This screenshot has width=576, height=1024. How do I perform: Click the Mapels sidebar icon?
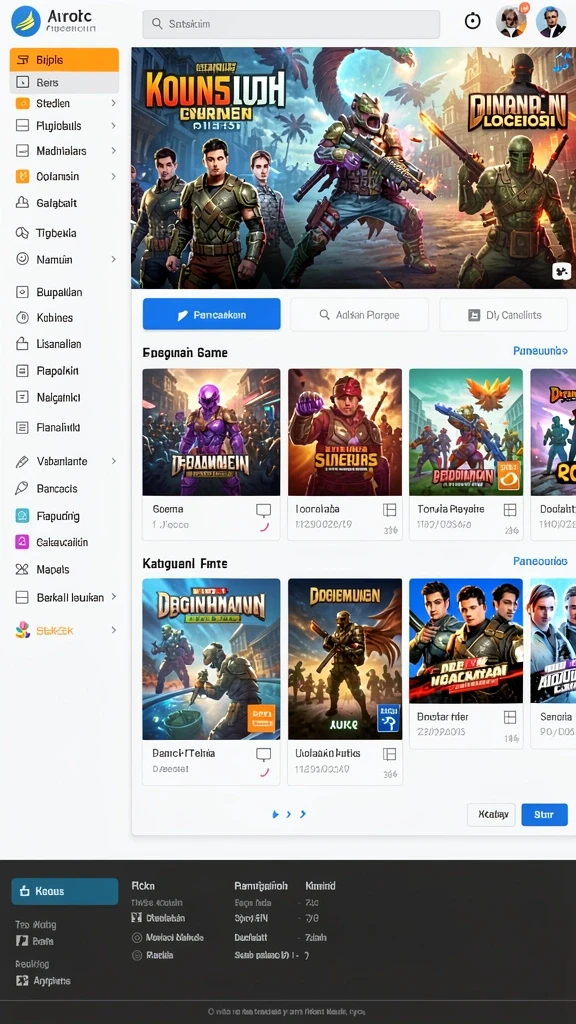click(22, 569)
